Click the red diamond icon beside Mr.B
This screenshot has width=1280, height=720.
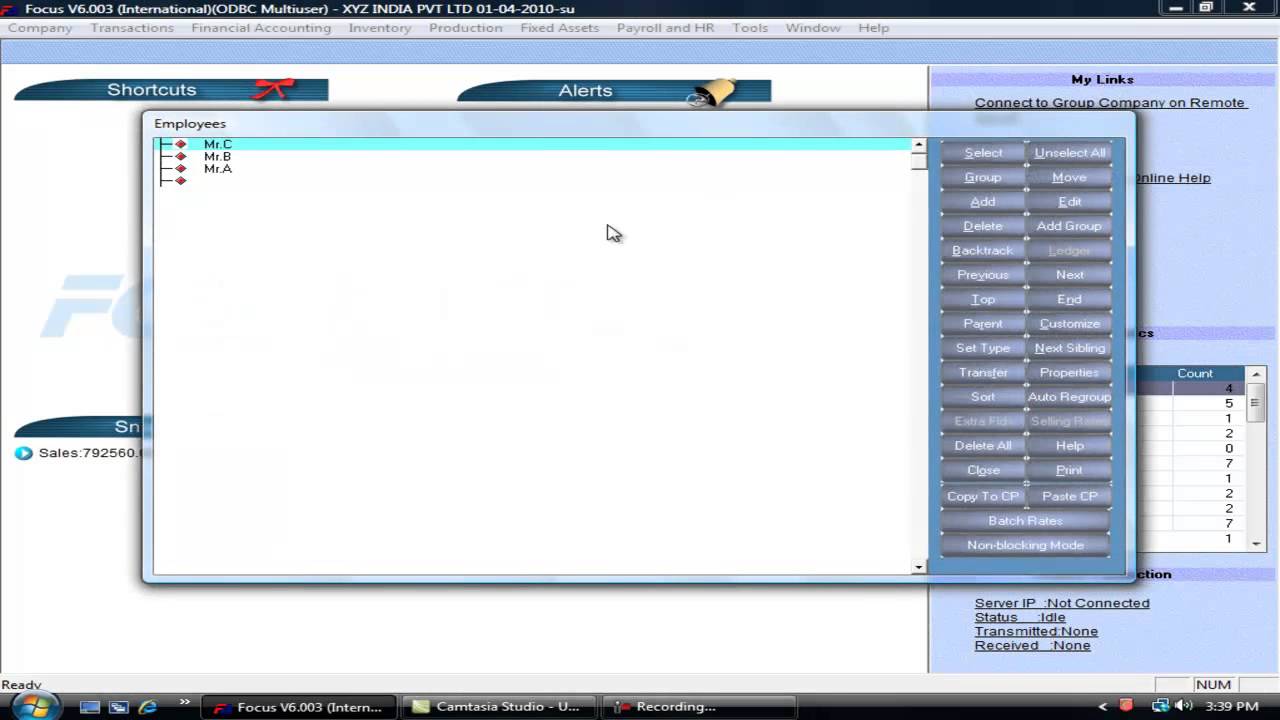pos(181,157)
